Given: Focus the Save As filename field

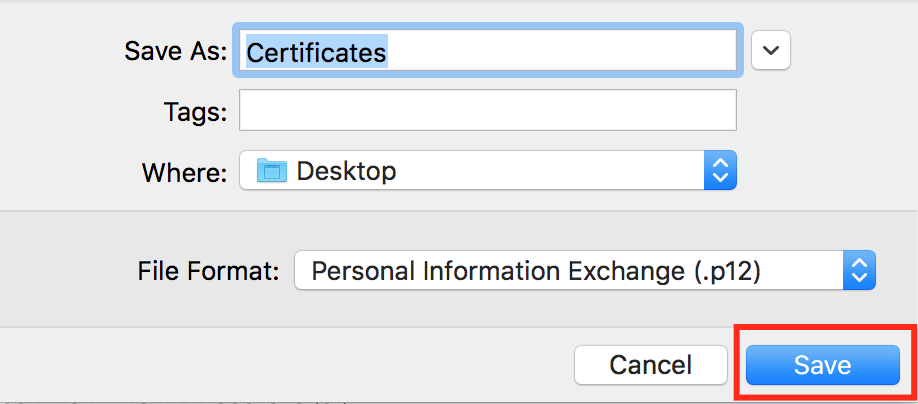Looking at the screenshot, I should tap(488, 51).
